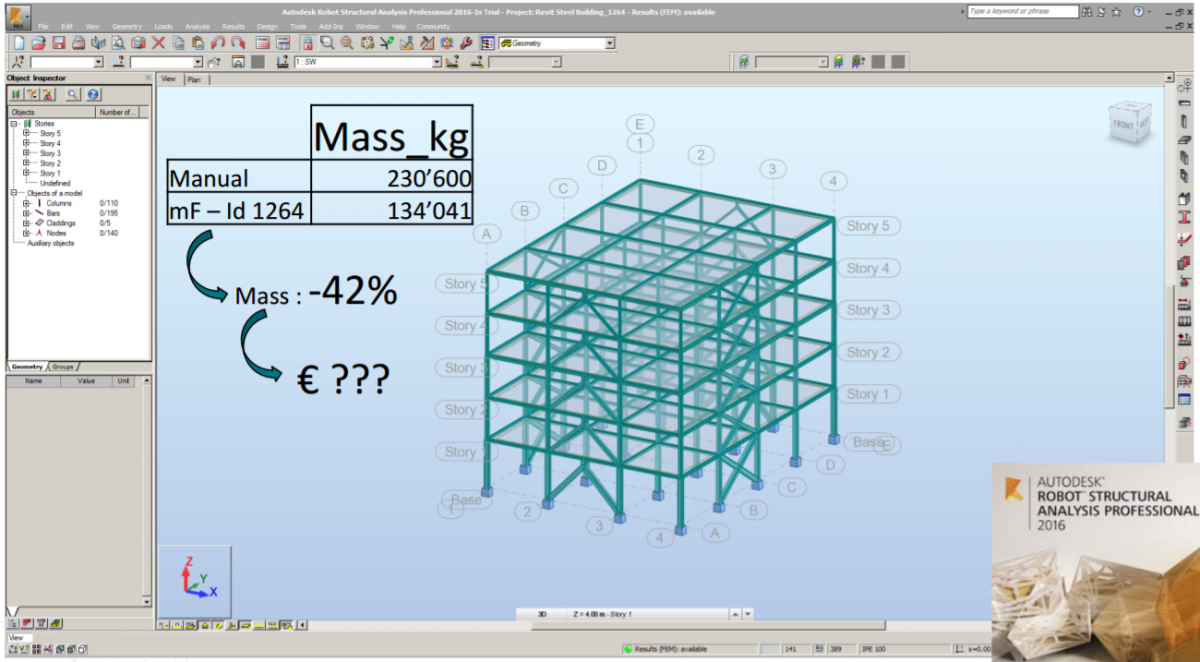
Task: Open the Analysis menu
Action: [197, 26]
